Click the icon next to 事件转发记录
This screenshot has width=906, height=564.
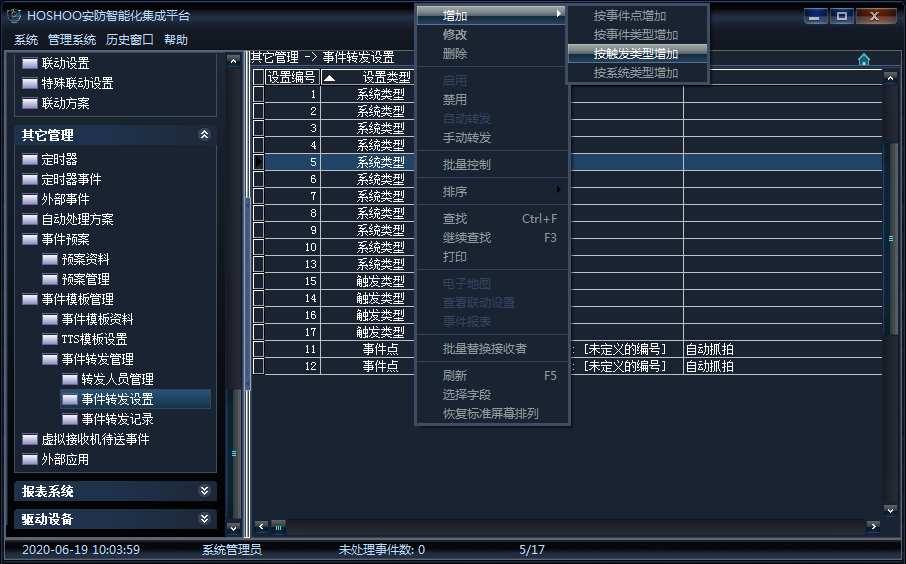click(70, 420)
